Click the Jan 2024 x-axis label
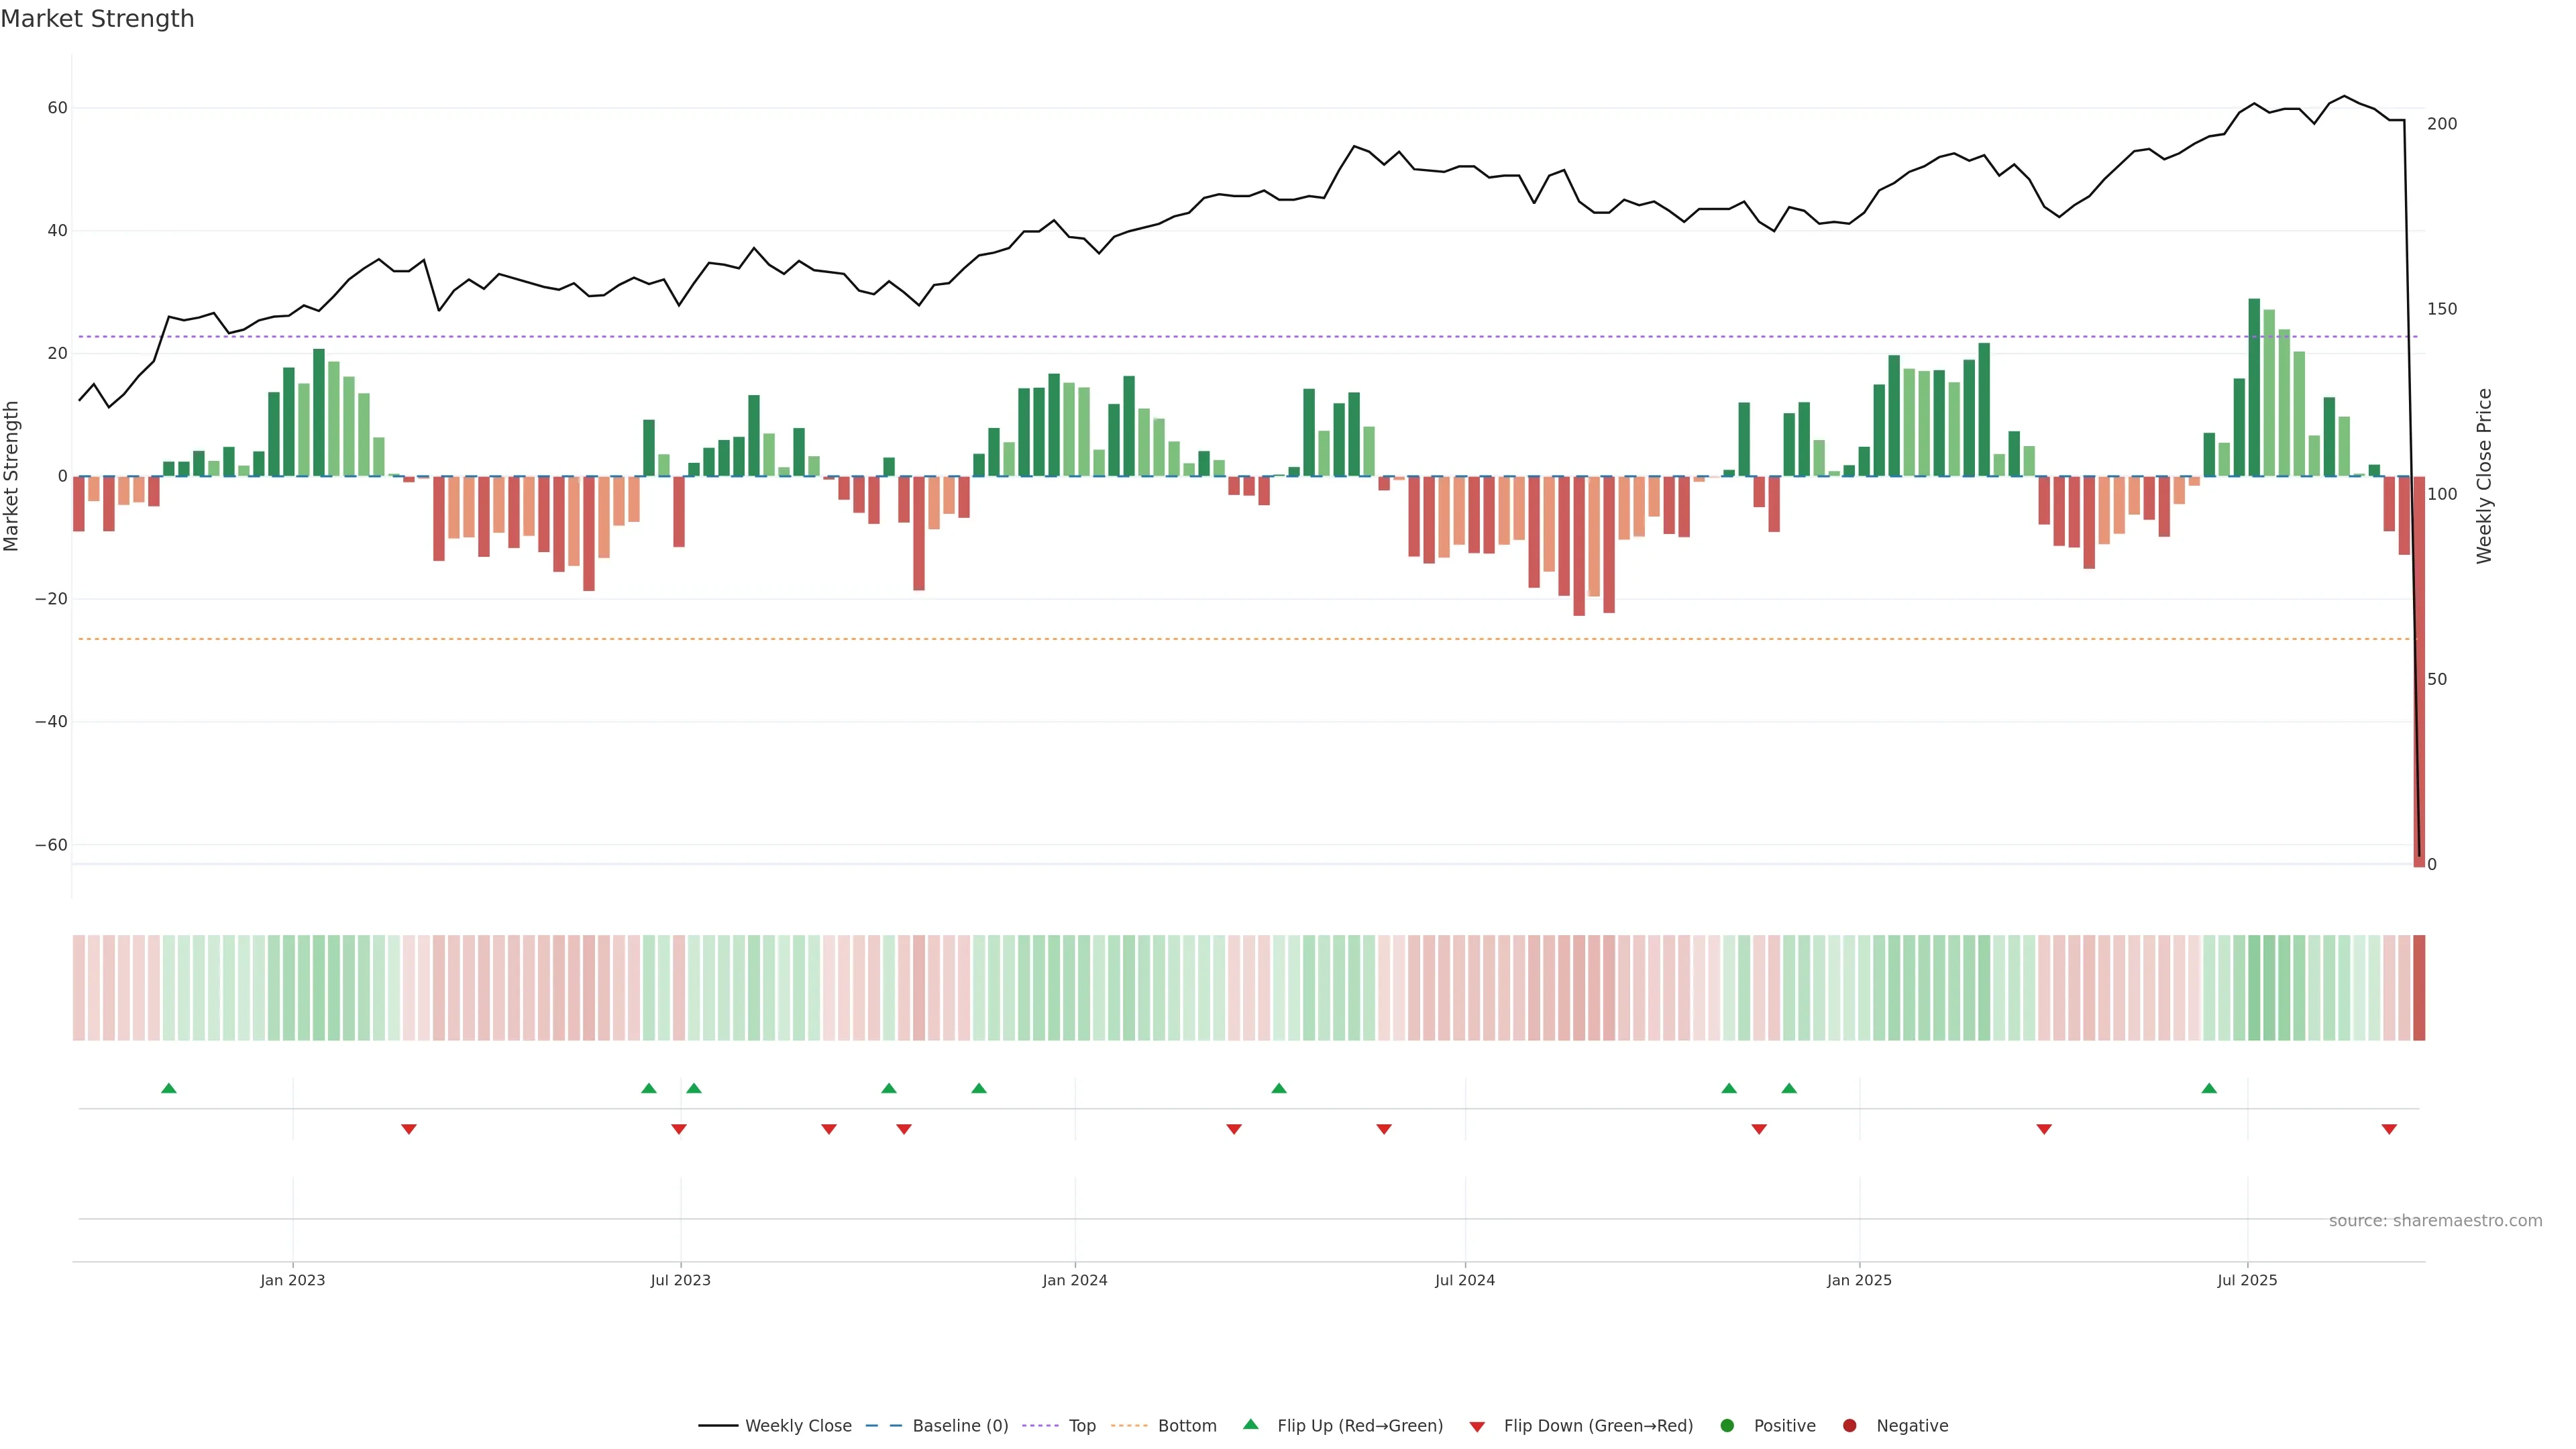This screenshot has height=1449, width=2576. (1075, 1280)
